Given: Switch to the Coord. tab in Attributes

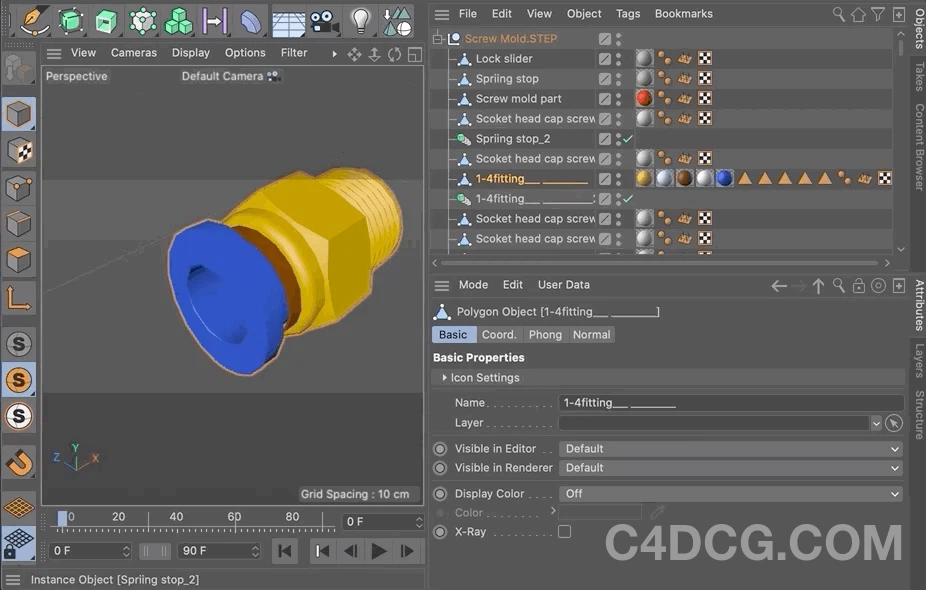Looking at the screenshot, I should (498, 334).
